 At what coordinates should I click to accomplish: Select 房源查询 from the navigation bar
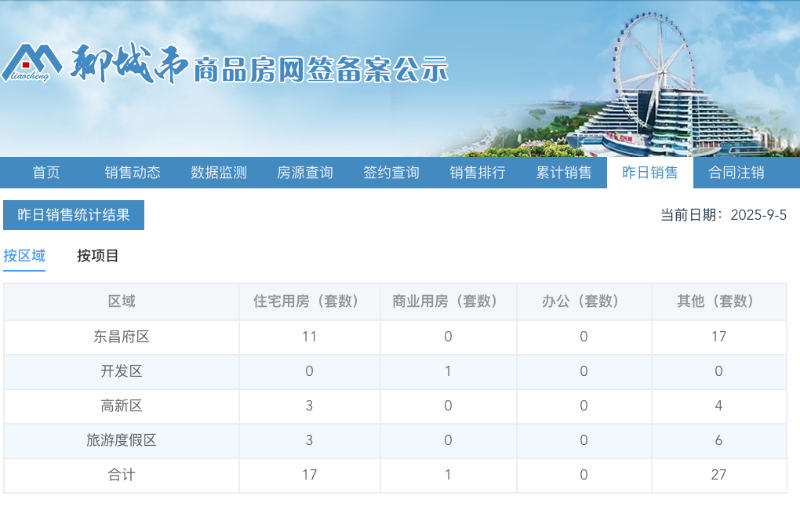(x=305, y=173)
